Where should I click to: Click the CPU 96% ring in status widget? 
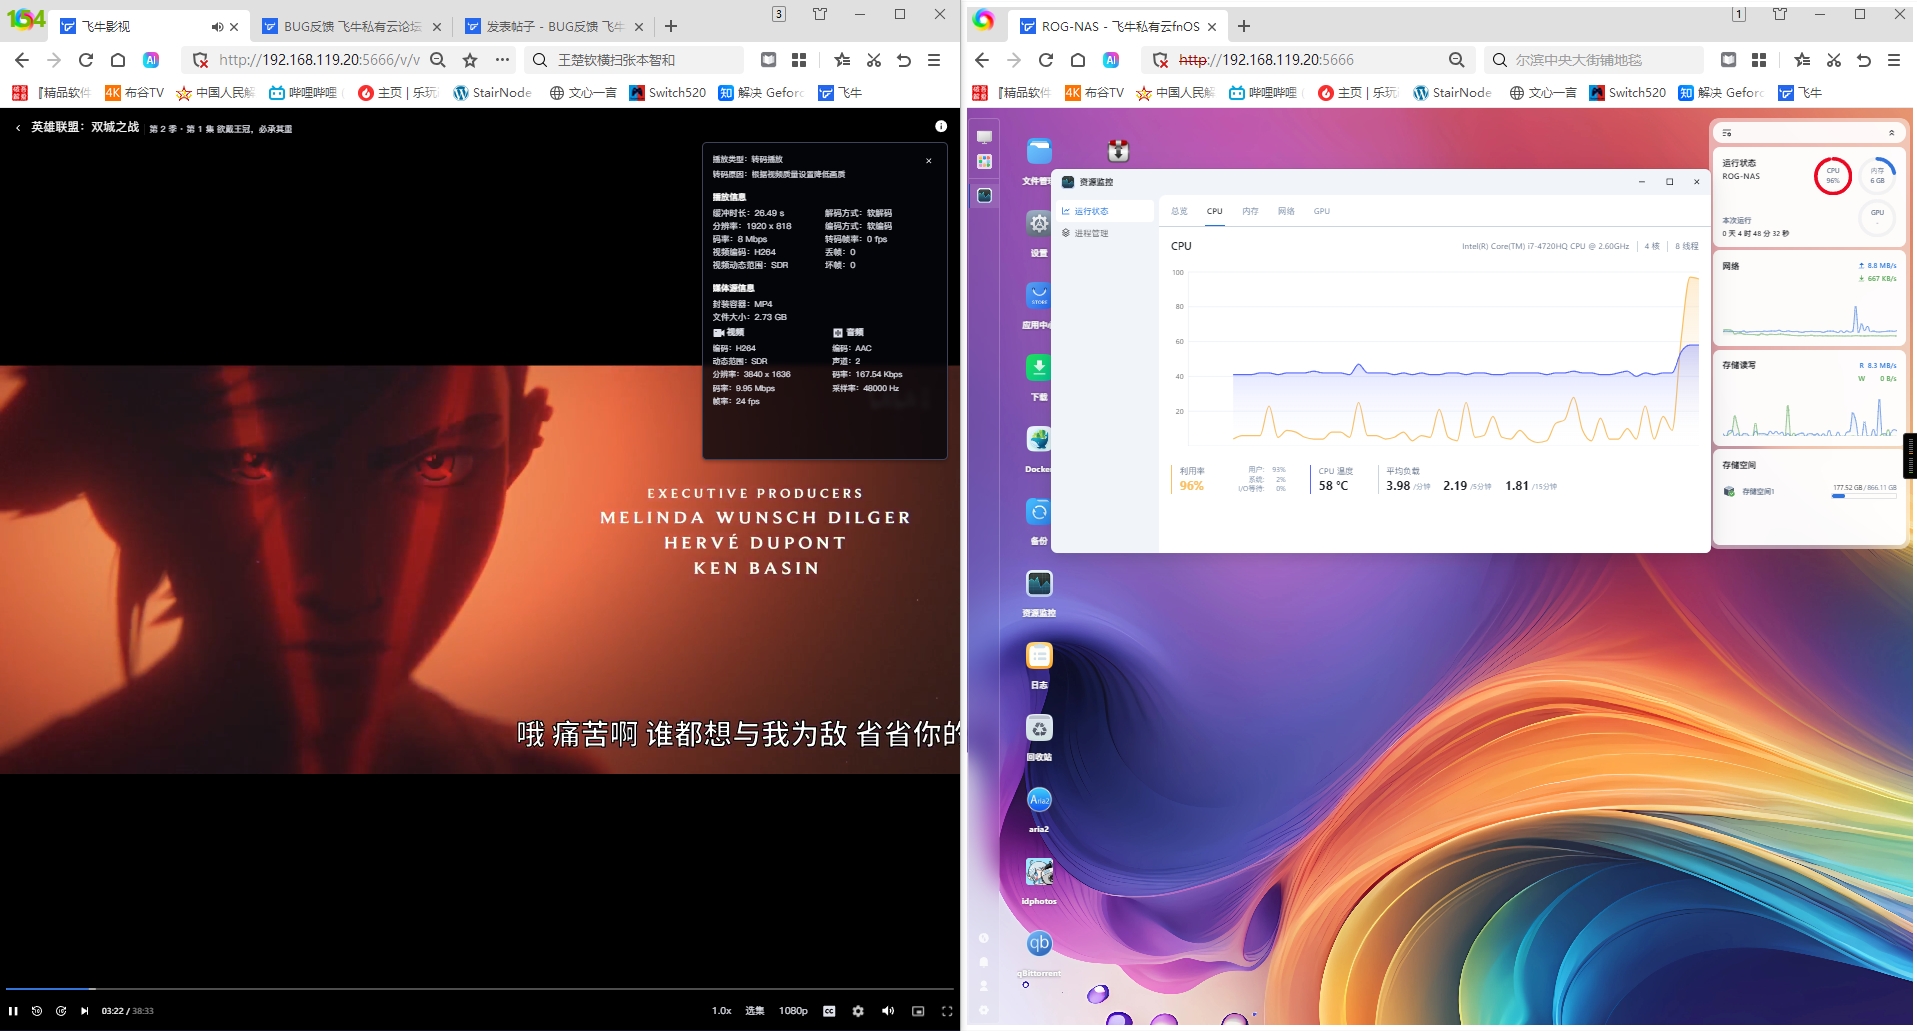[x=1833, y=176]
